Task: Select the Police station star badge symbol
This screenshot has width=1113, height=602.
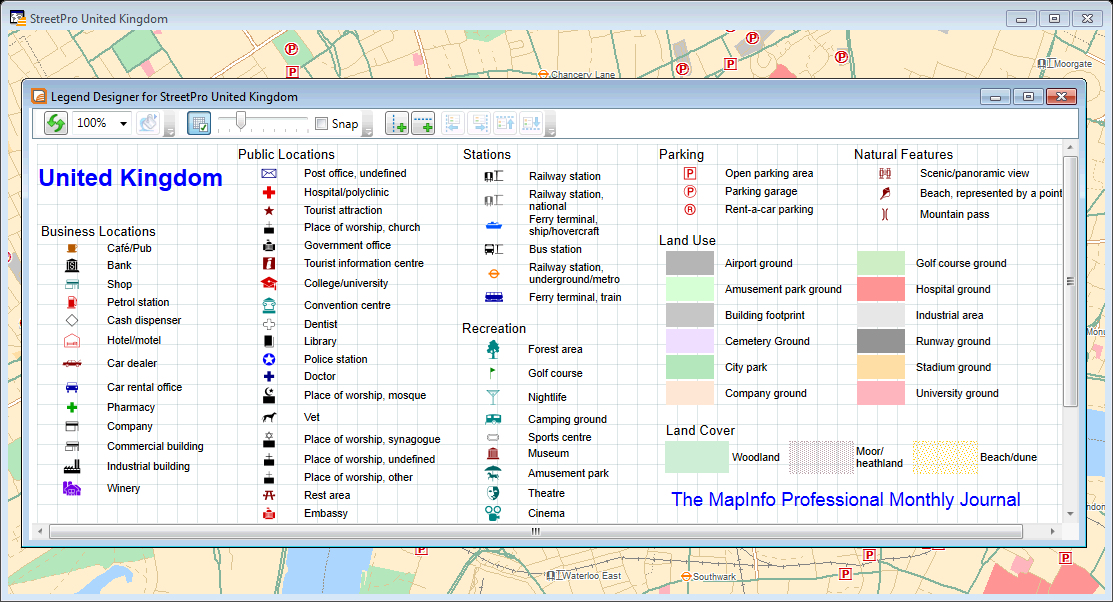Action: (268, 359)
